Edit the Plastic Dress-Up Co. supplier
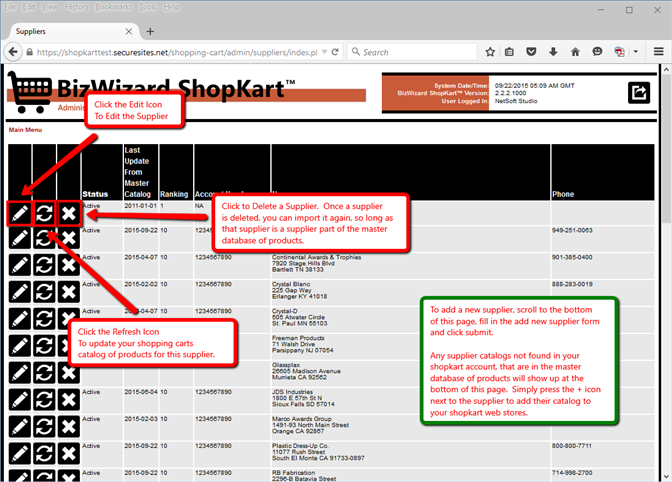672x482 pixels. click(x=20, y=454)
